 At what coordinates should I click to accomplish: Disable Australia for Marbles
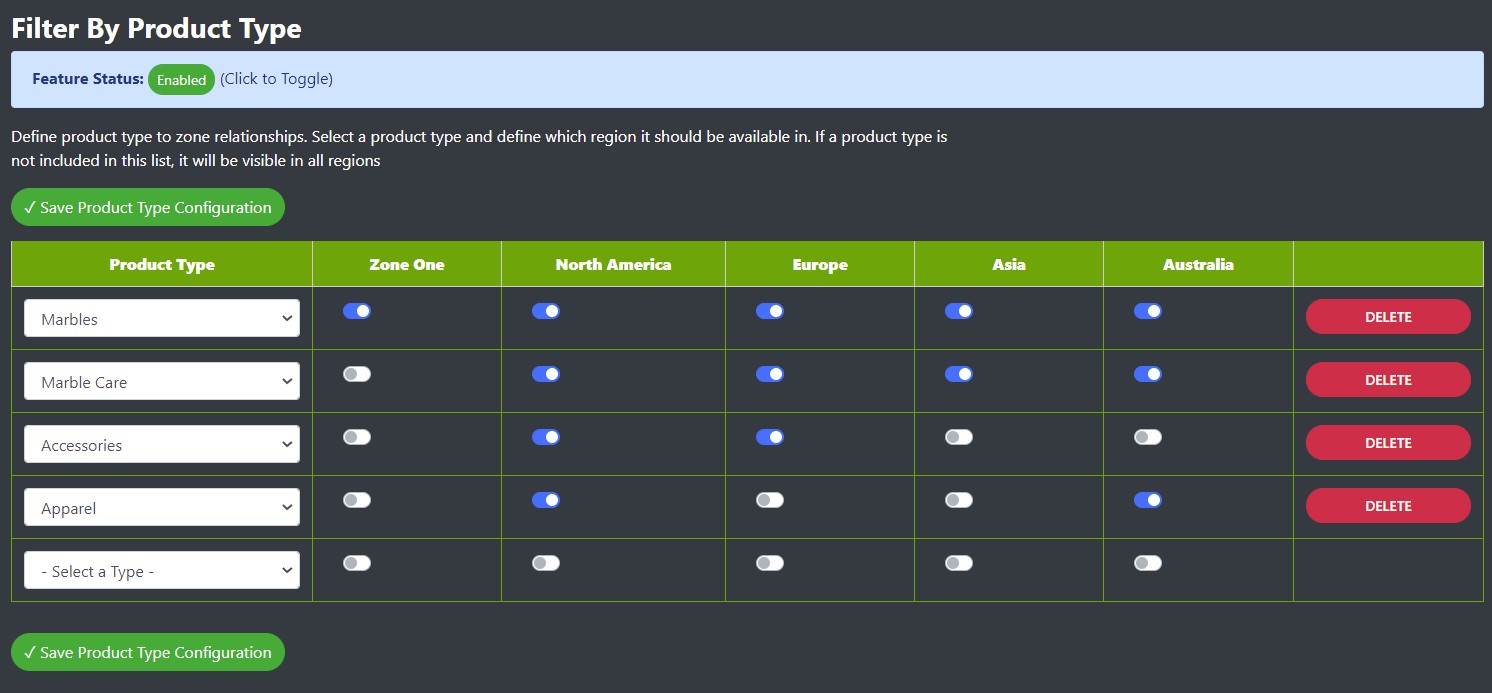click(x=1148, y=311)
